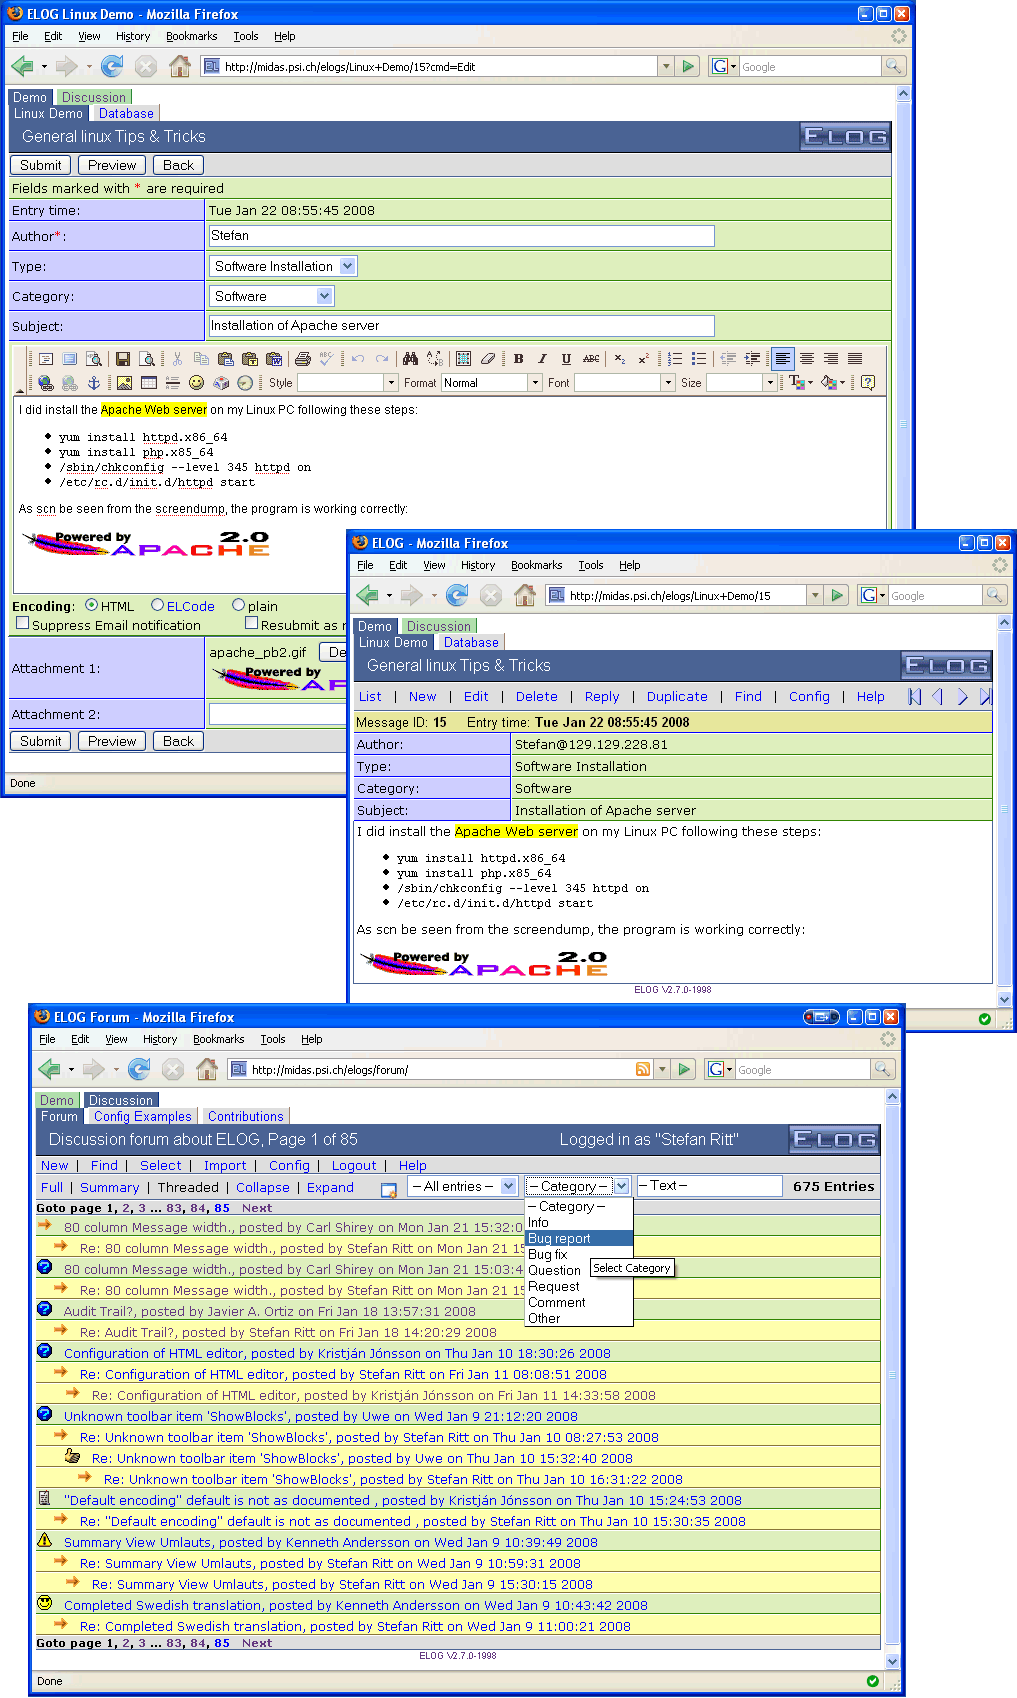This screenshot has width=1017, height=1698.
Task: Click the Print icon in editor toolbar
Action: [x=303, y=359]
